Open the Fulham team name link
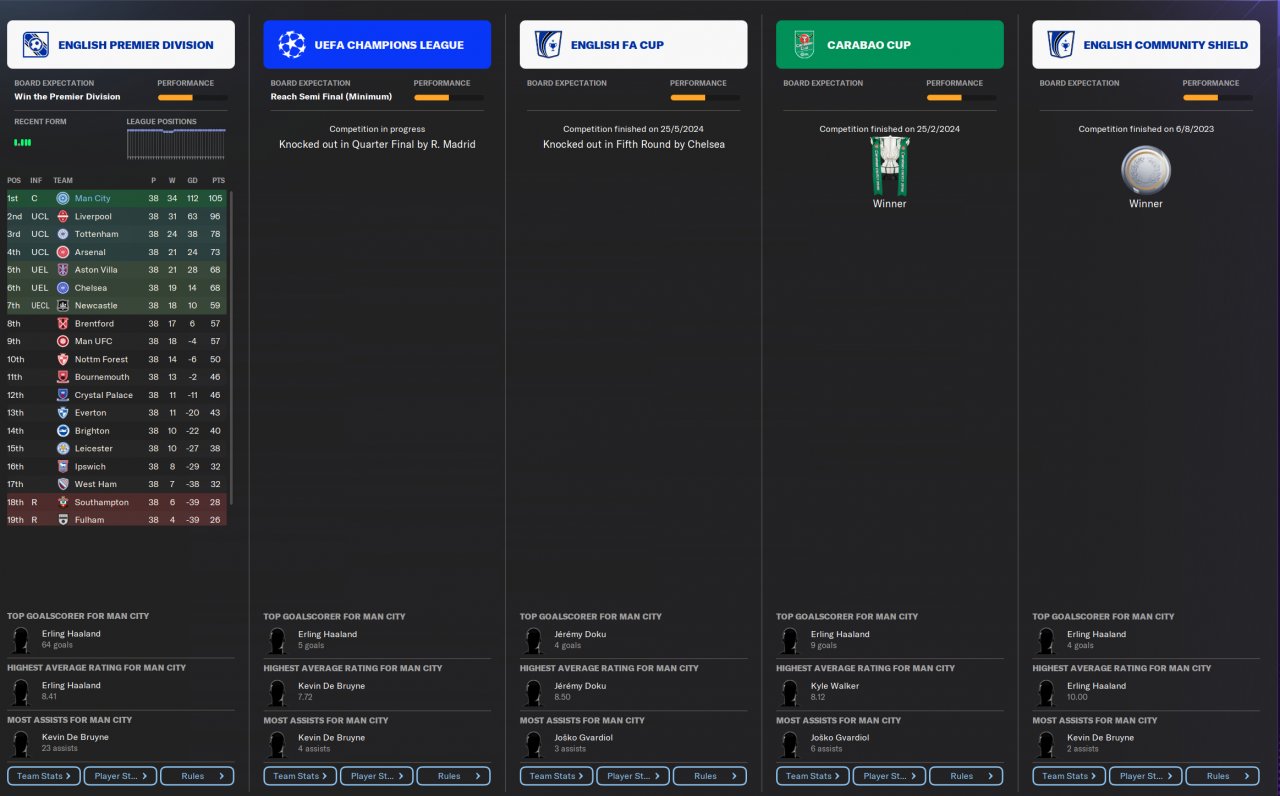This screenshot has height=796, width=1280. (x=89, y=521)
